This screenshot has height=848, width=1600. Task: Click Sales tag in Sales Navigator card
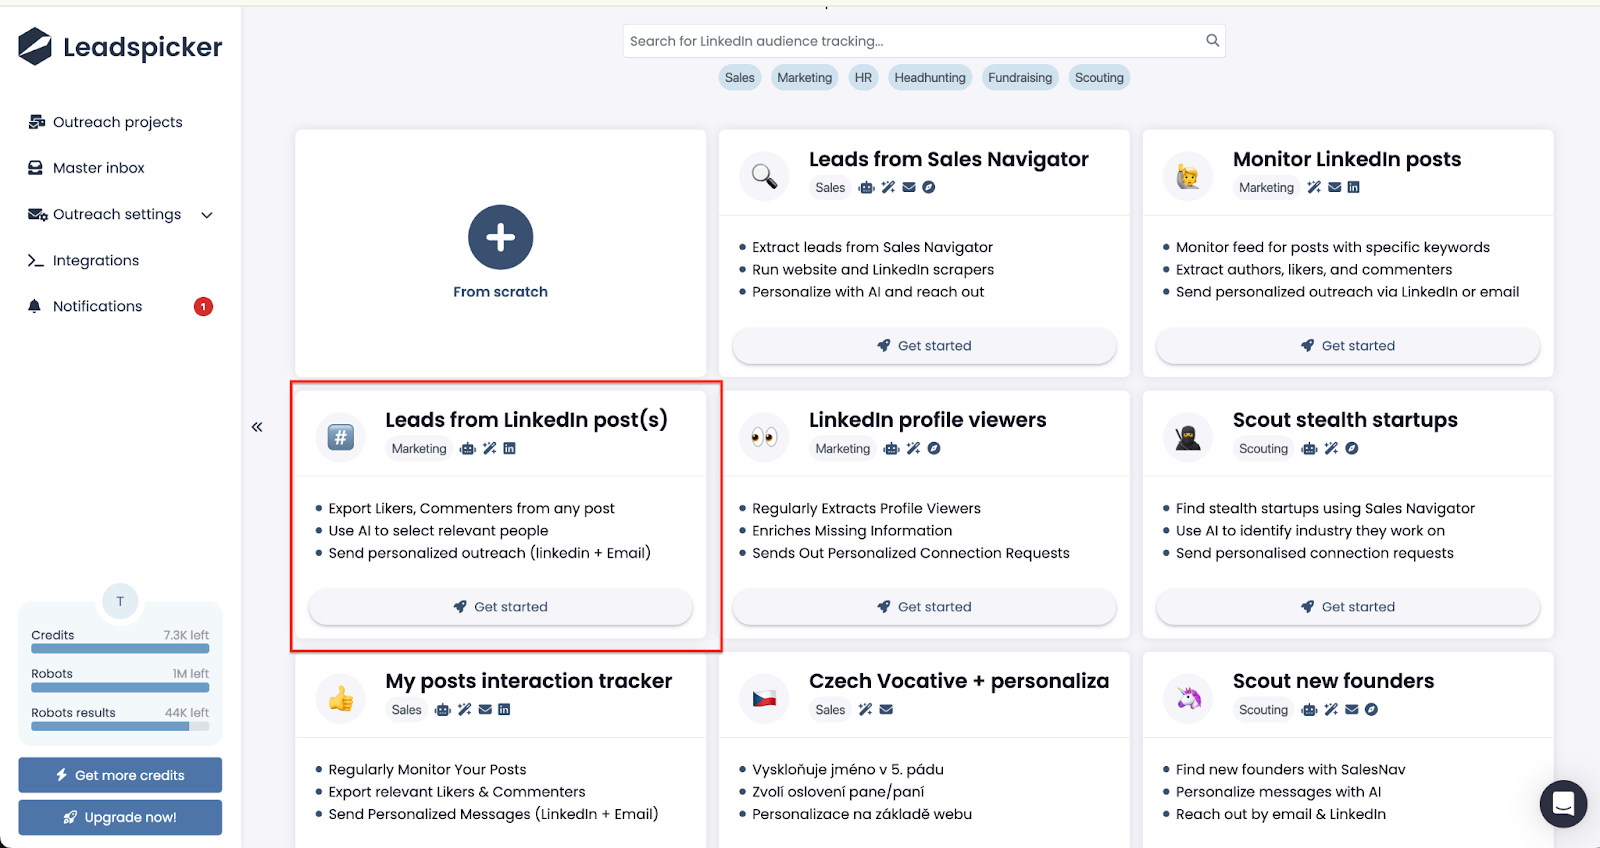pos(830,188)
